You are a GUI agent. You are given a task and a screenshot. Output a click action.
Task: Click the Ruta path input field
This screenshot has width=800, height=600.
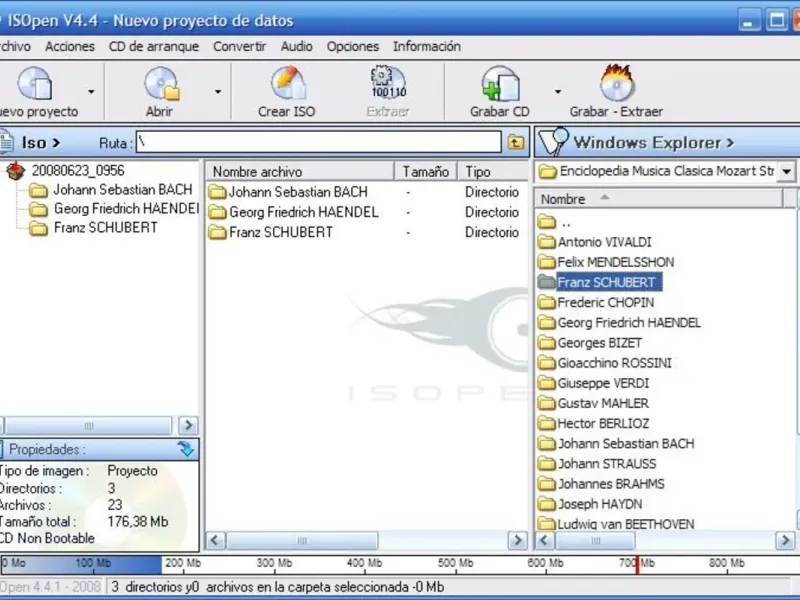coord(318,142)
